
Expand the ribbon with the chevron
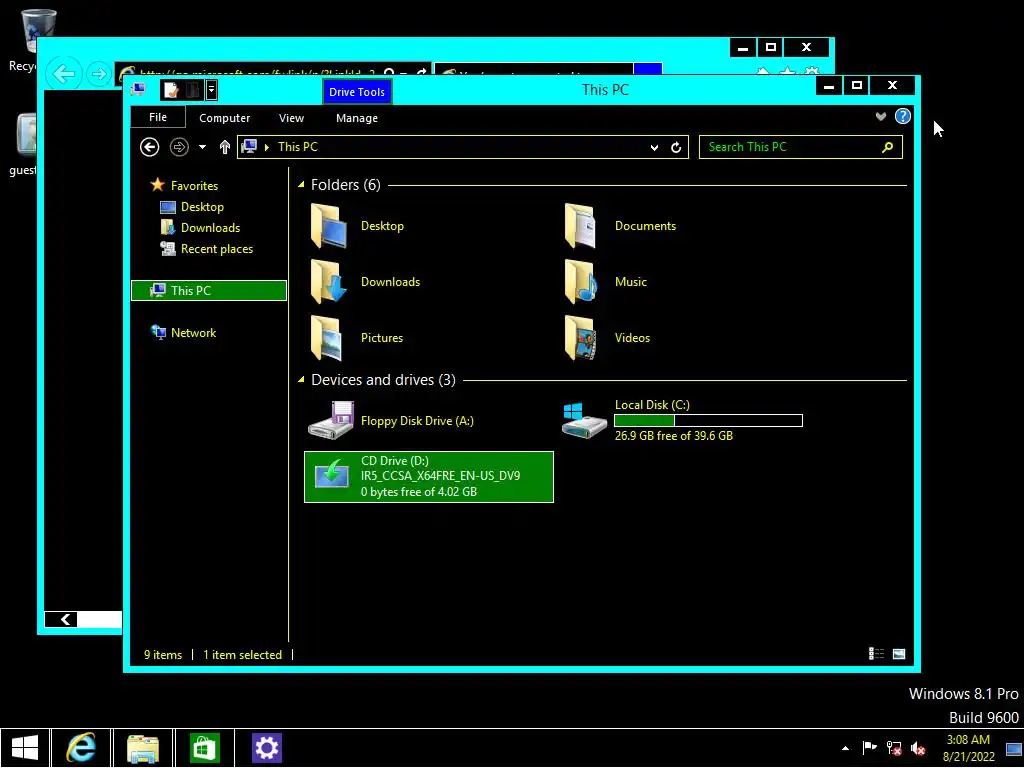click(x=880, y=117)
